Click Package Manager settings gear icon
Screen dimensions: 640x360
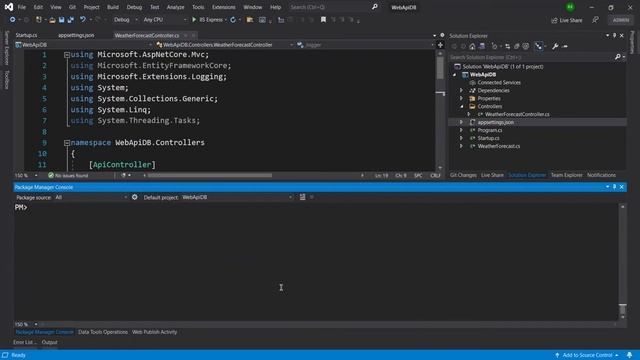135,197
